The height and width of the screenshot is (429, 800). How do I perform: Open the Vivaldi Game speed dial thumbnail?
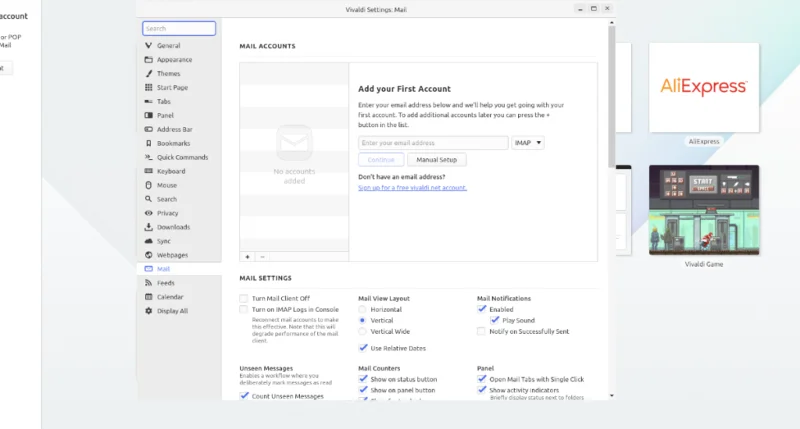pos(704,210)
